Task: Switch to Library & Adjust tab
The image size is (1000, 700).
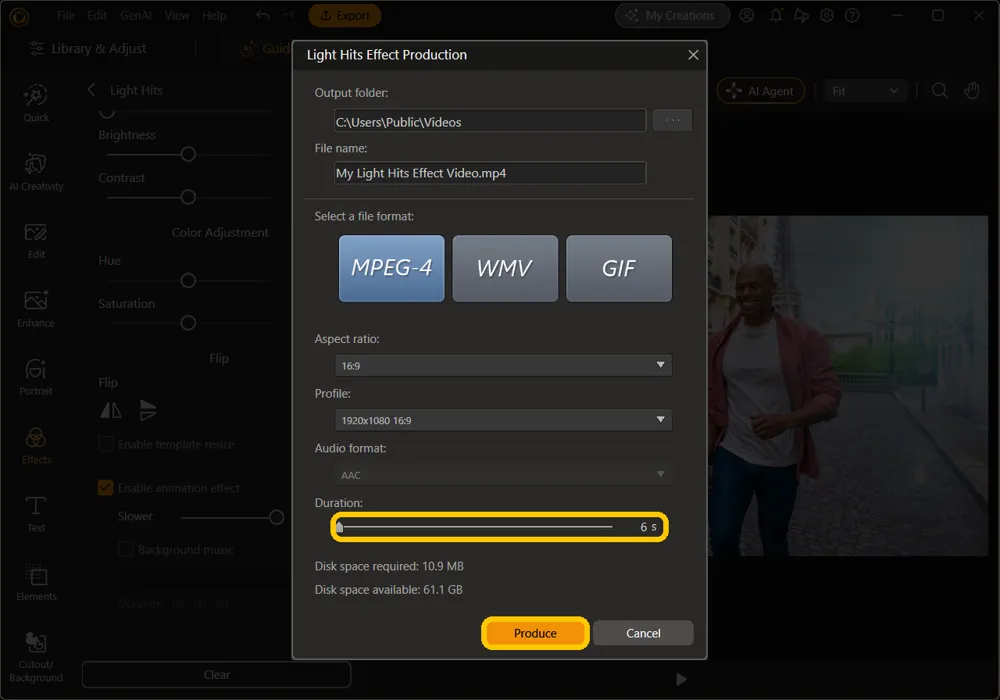Action: pos(88,48)
